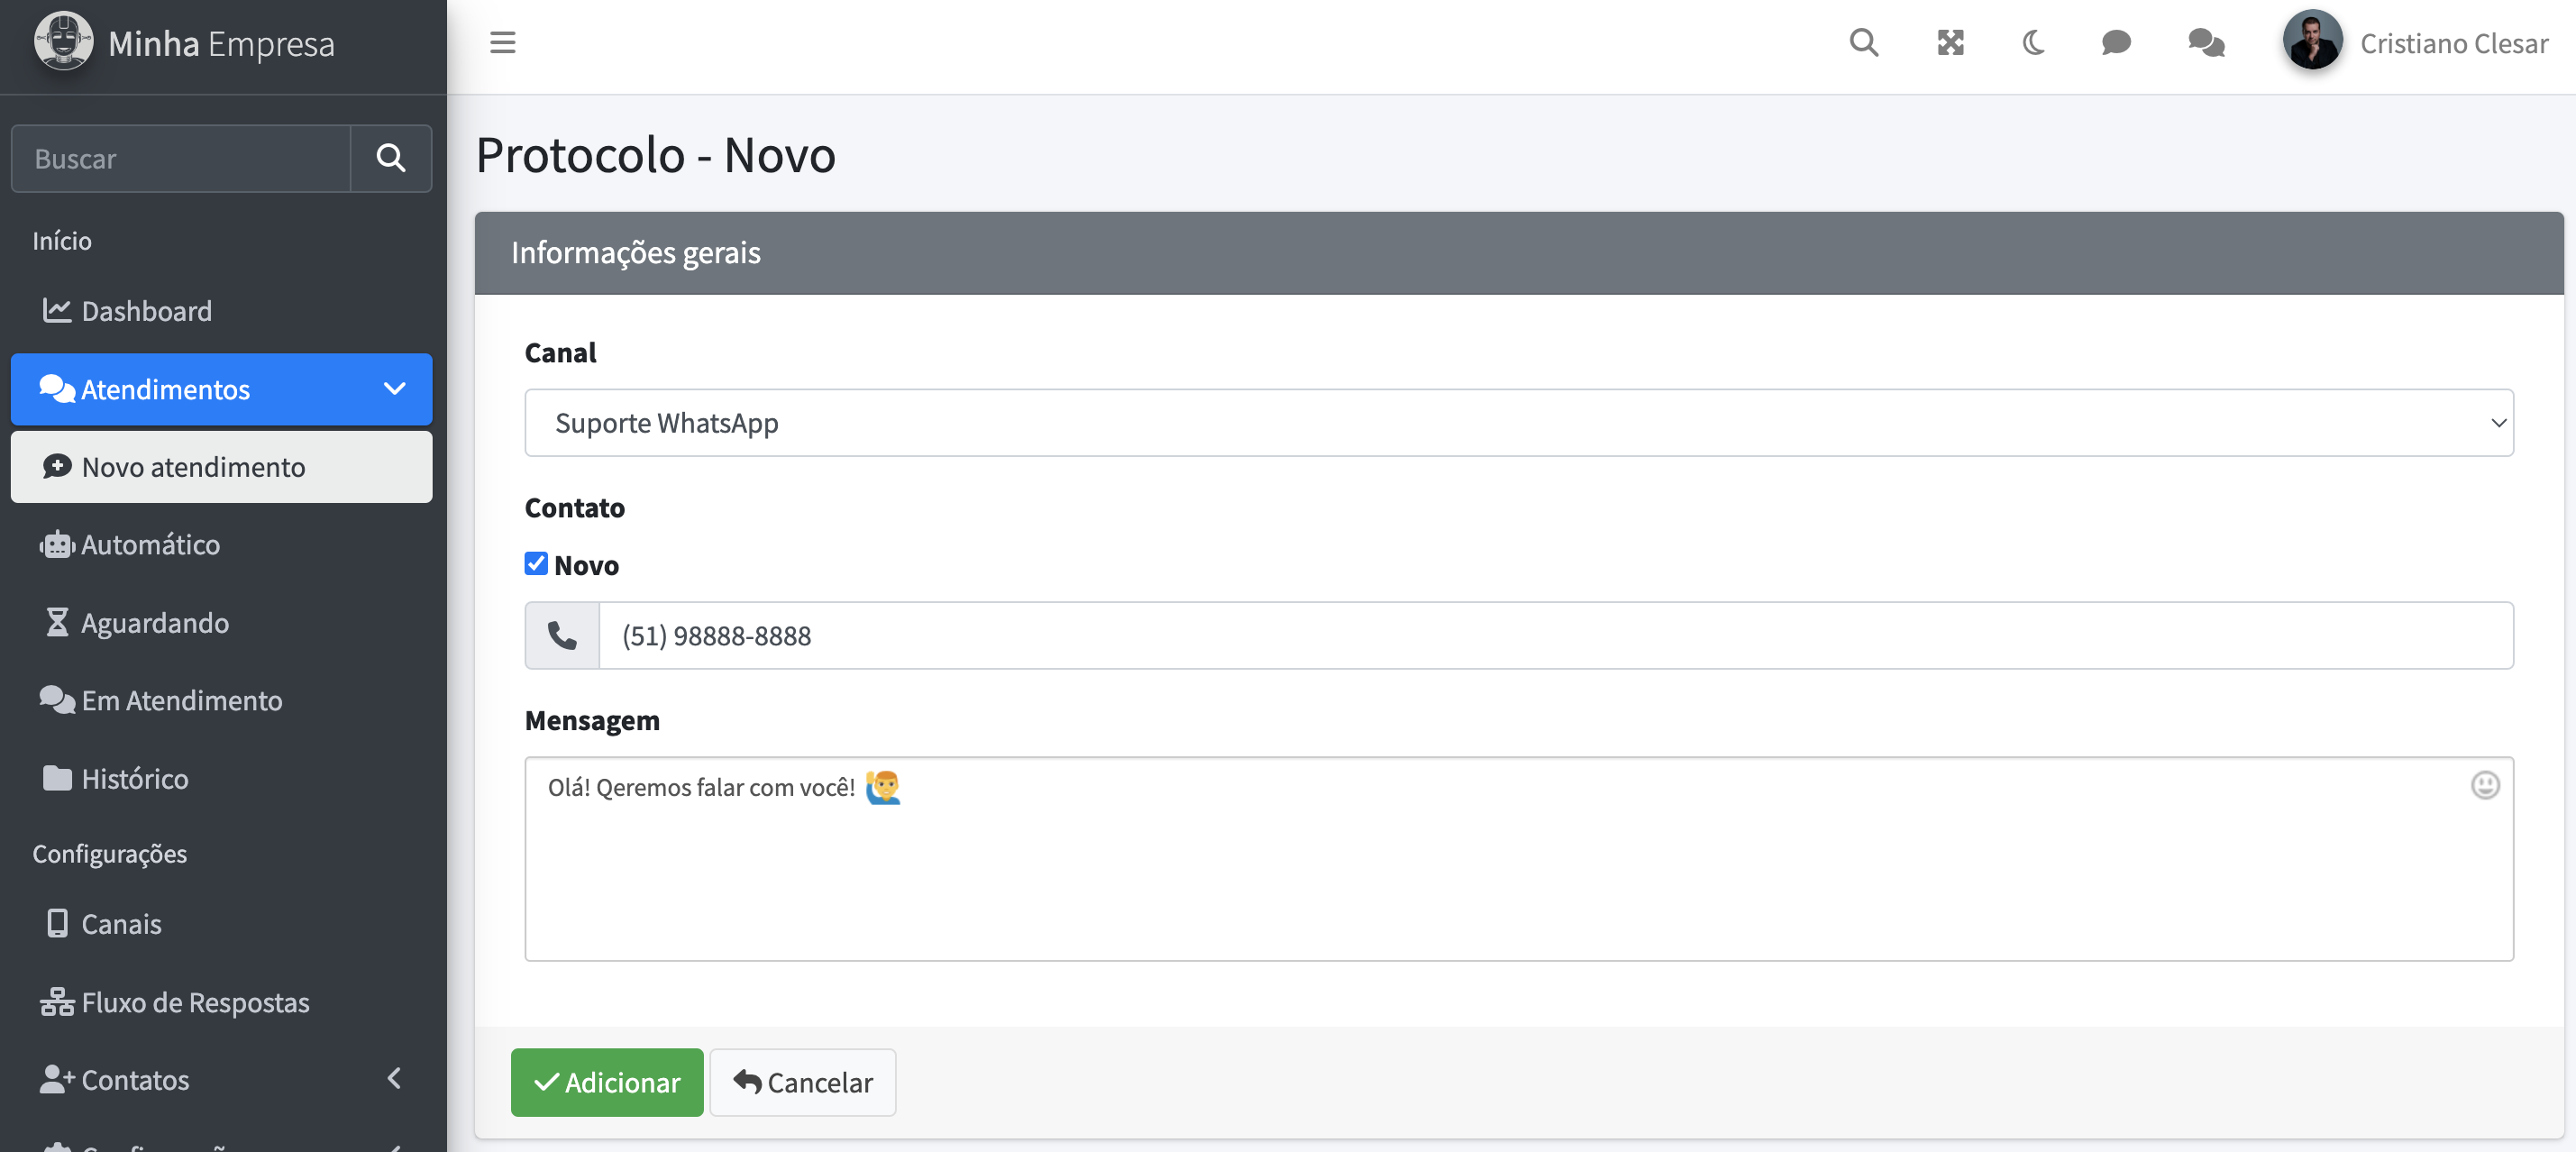Image resolution: width=2576 pixels, height=1152 pixels.
Task: Open the Histórico sidebar item
Action: 134,778
